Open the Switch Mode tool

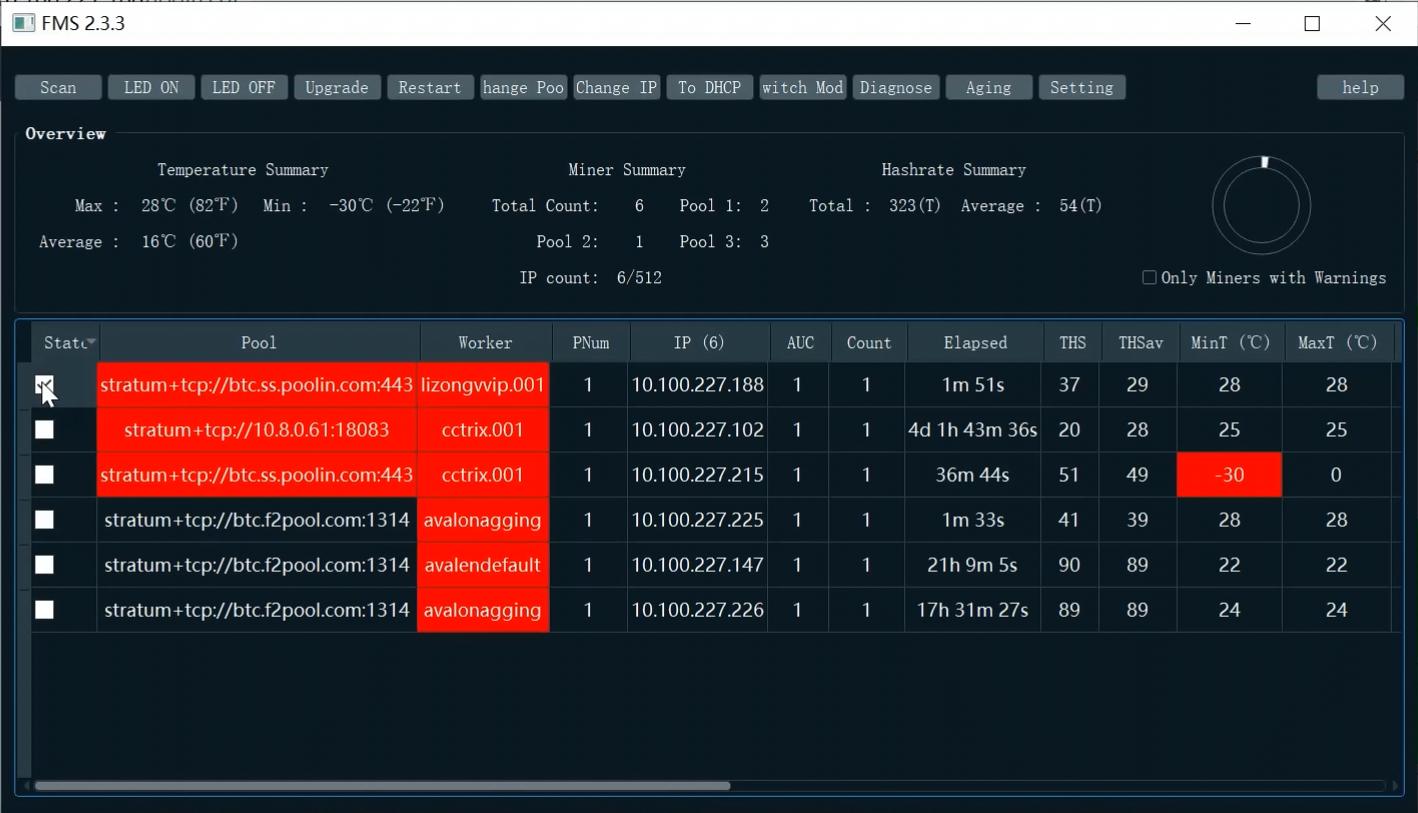click(x=802, y=87)
